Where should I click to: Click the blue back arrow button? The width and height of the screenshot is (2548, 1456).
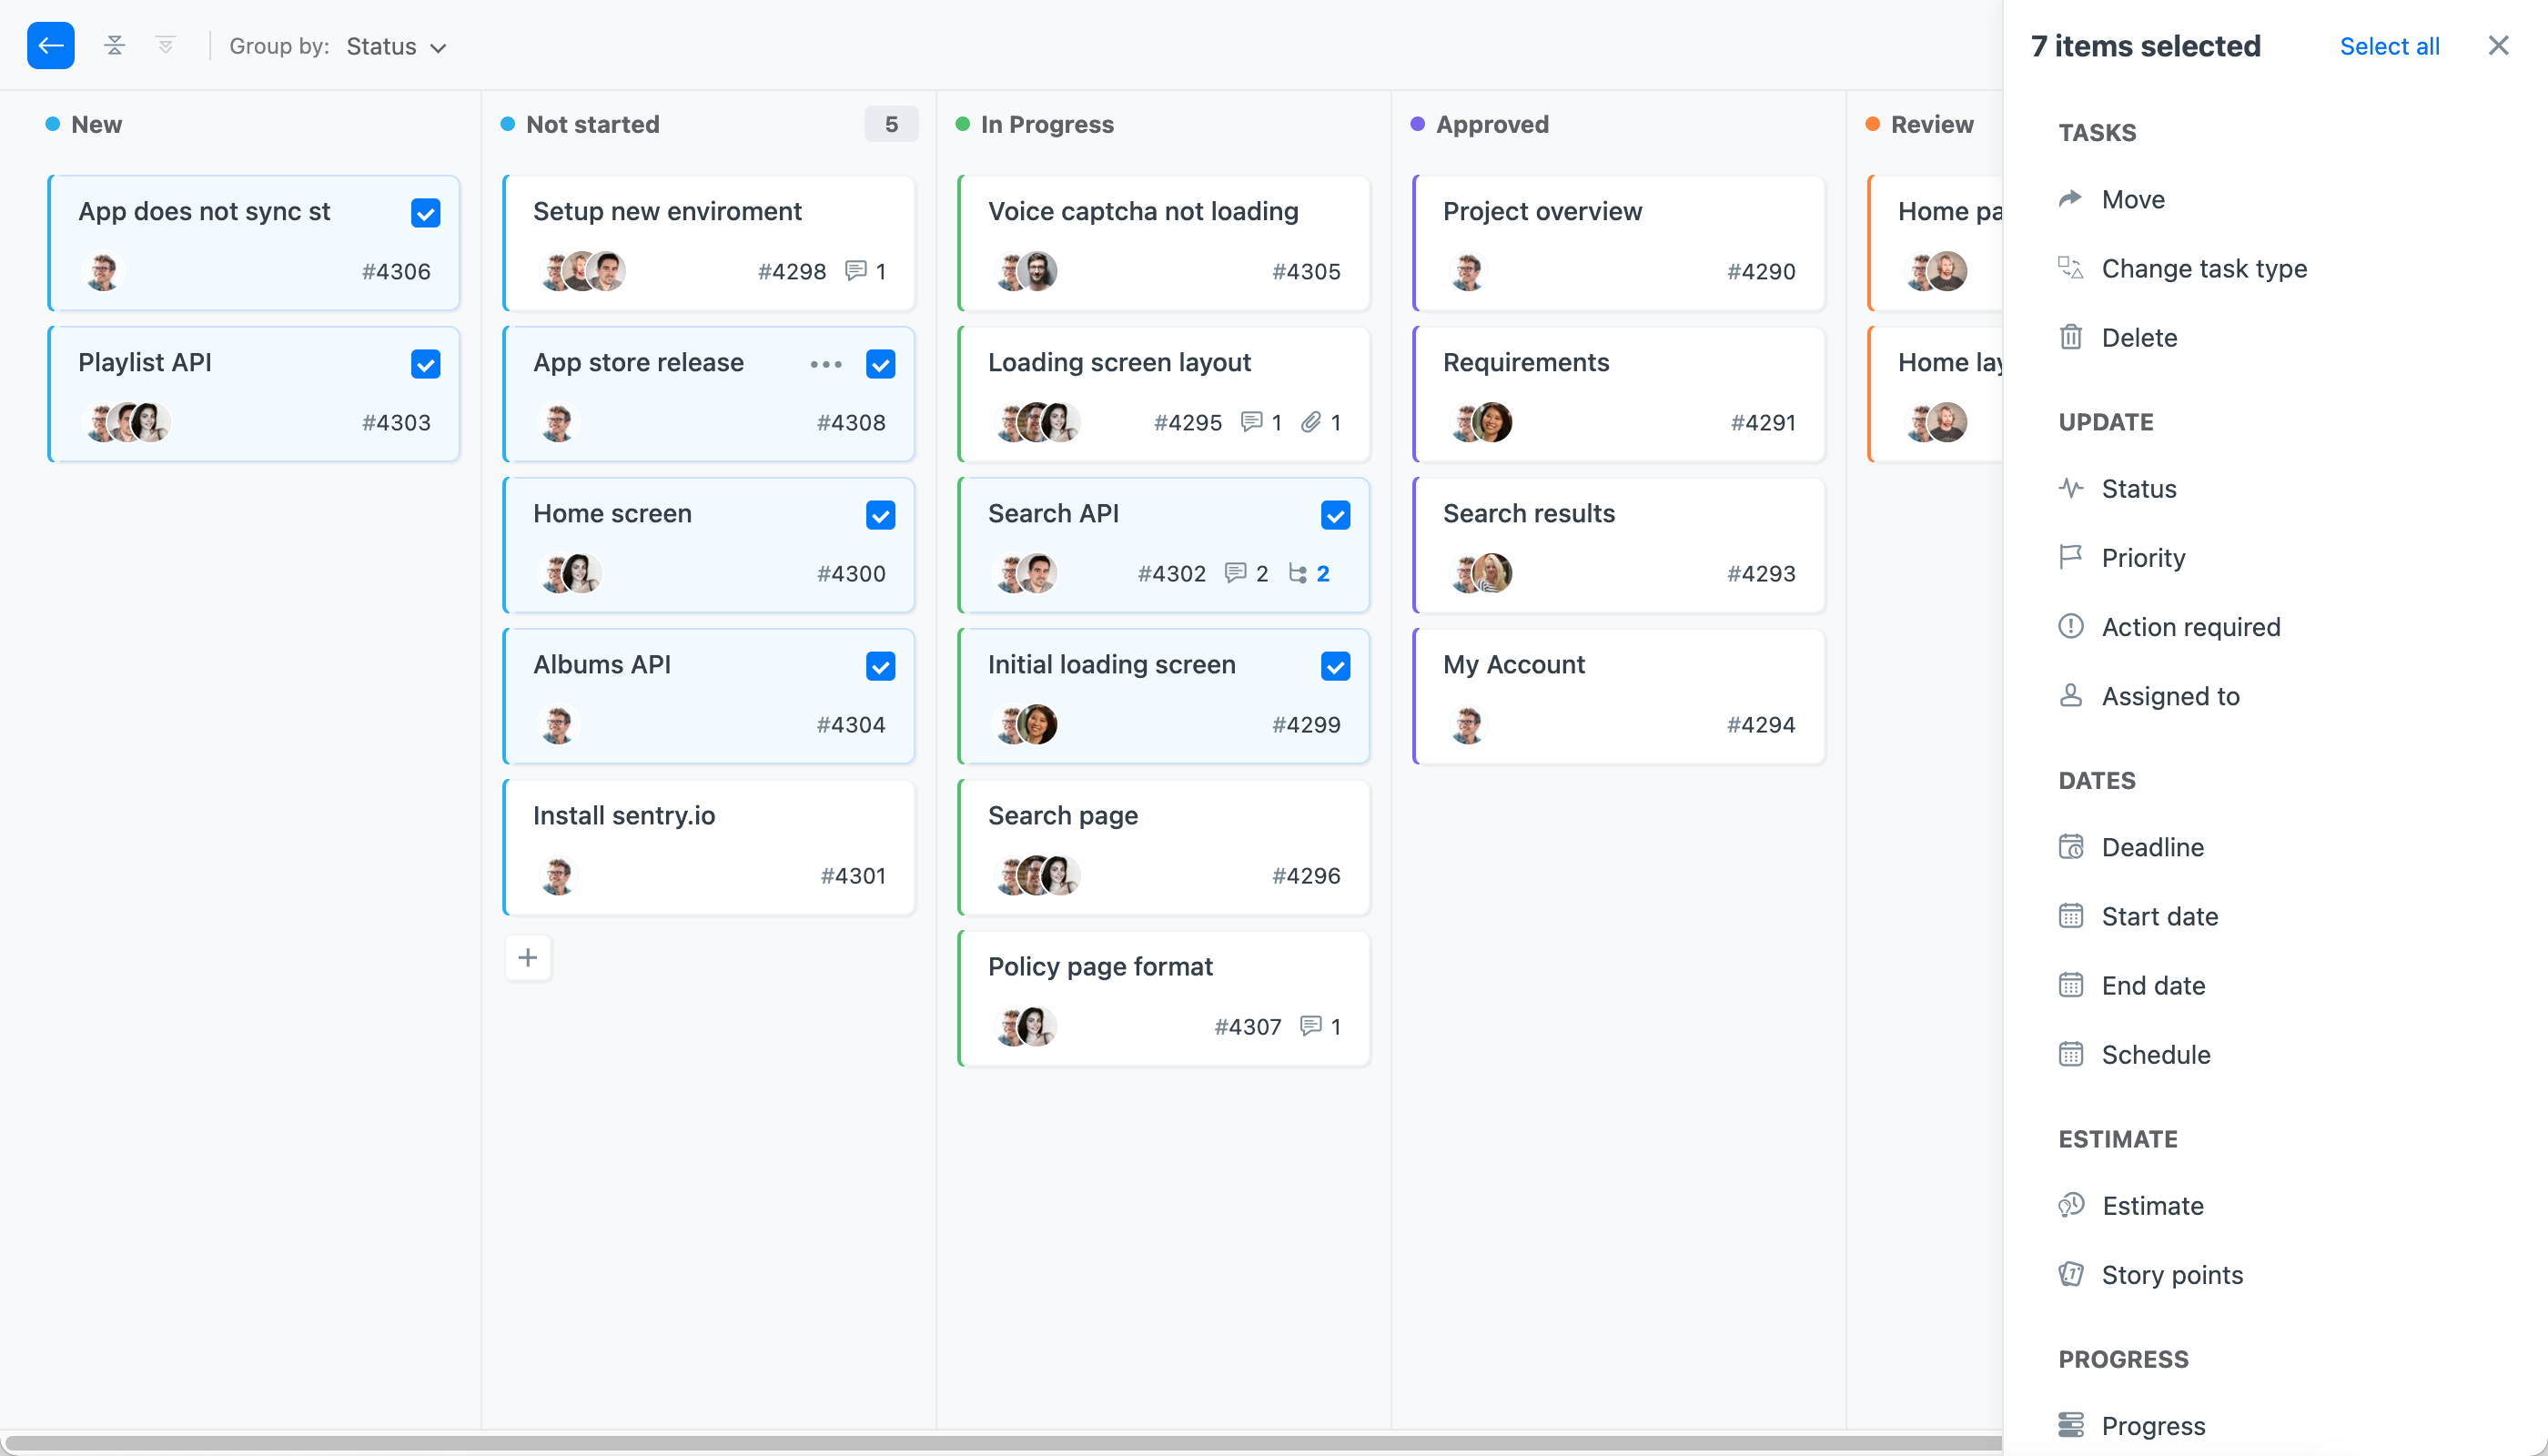pos(50,46)
